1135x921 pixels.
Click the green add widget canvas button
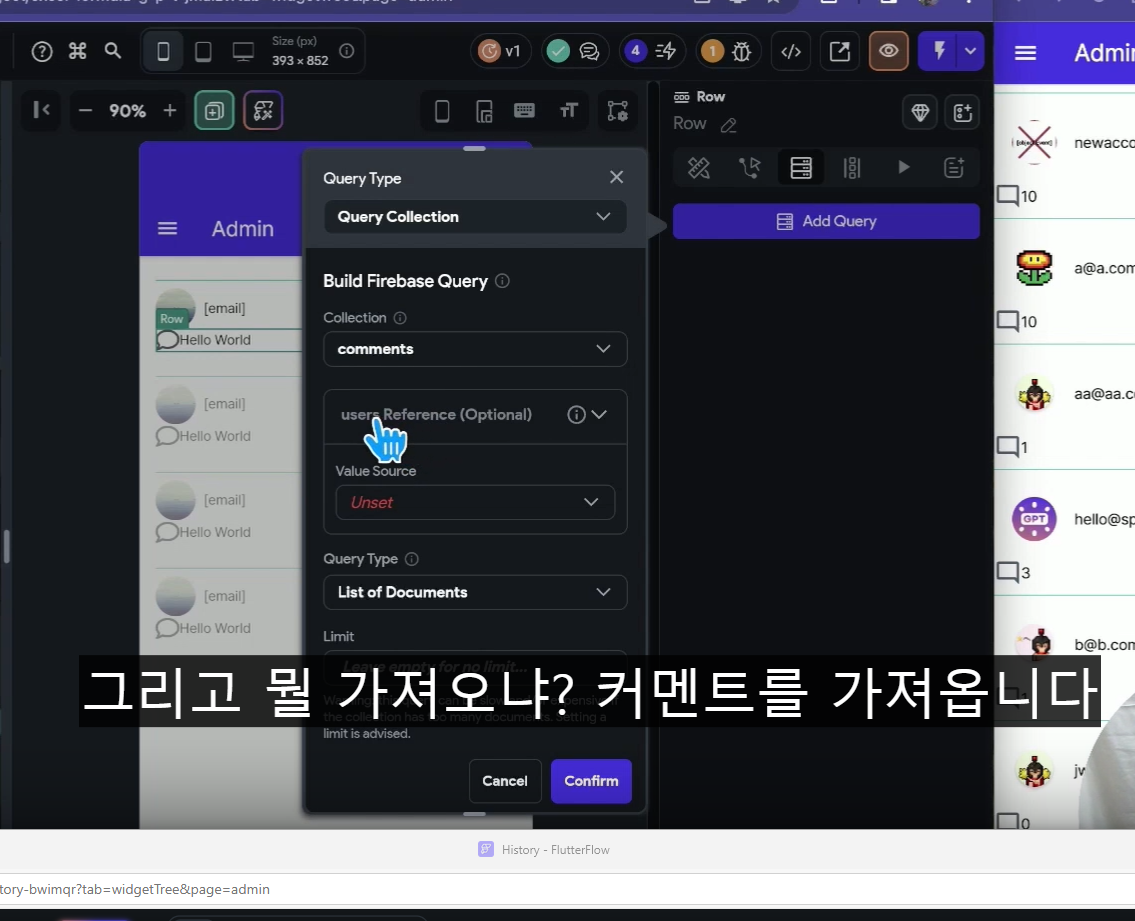[214, 111]
